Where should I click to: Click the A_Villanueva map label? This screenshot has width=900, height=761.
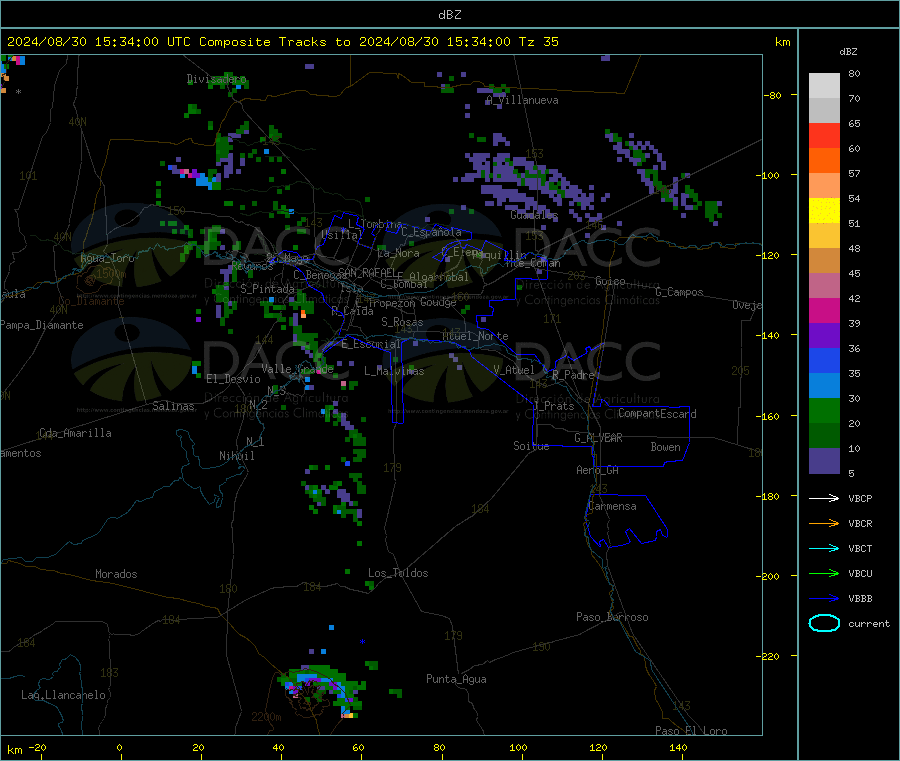pos(522,100)
